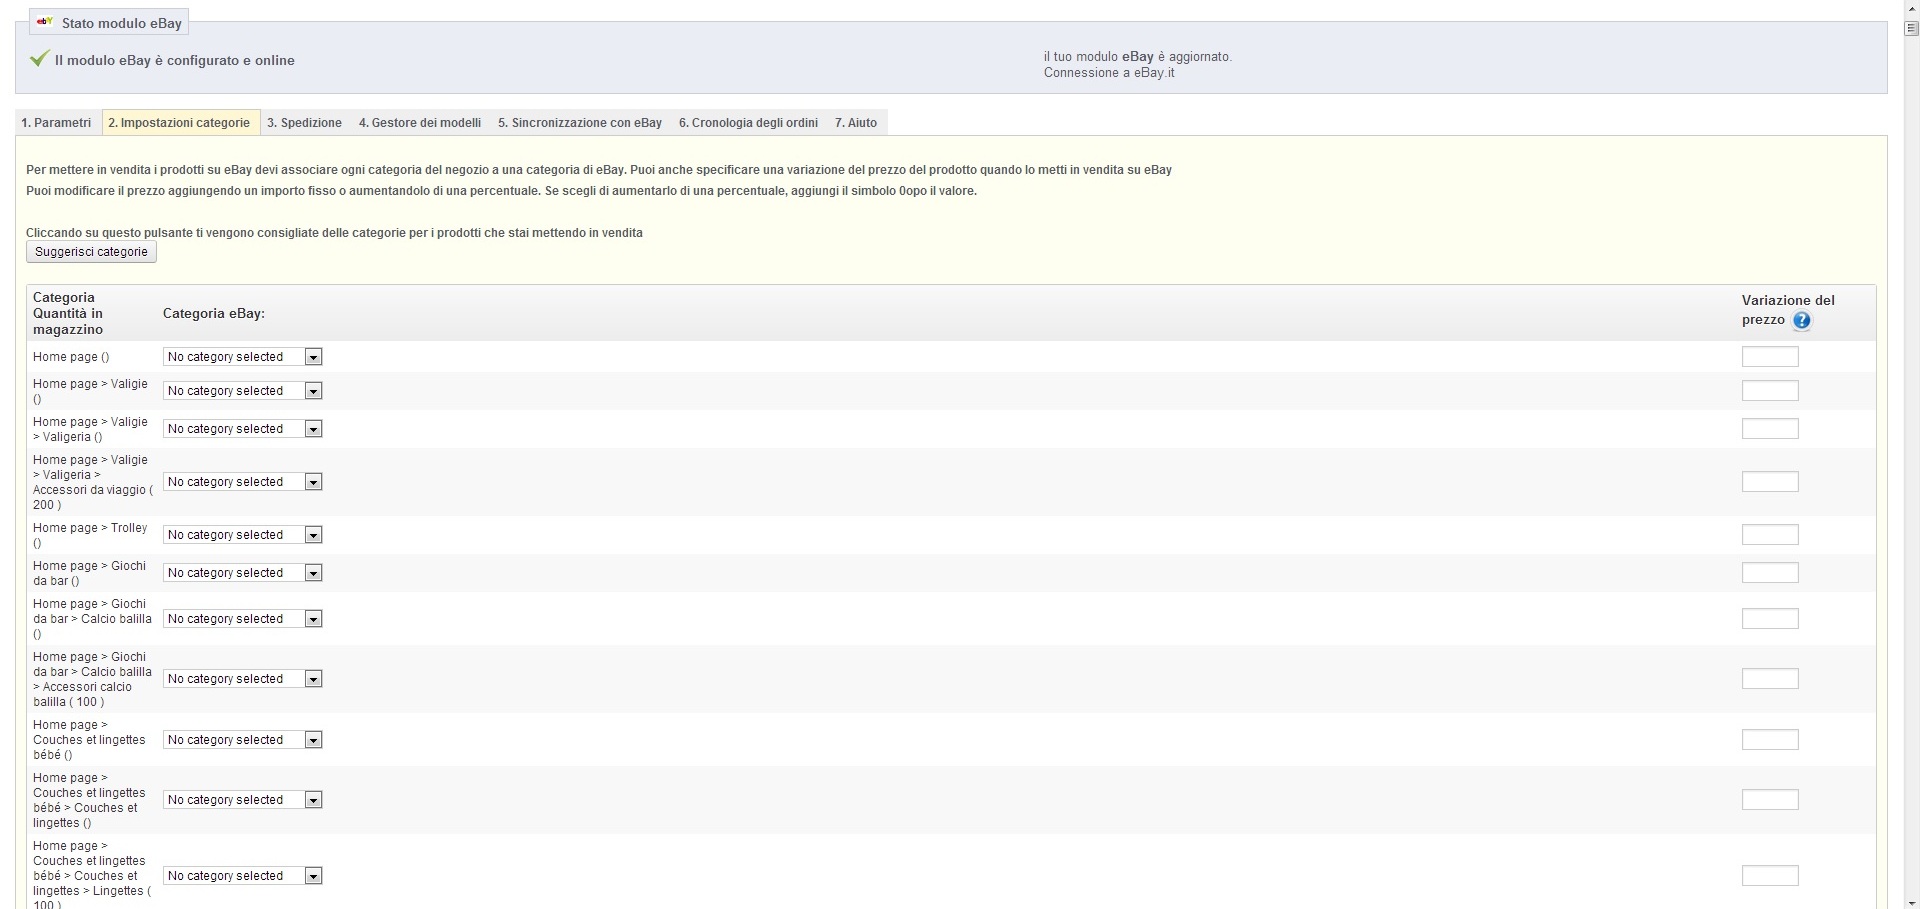
Task: Click price variation field for Home page > Valigie ()
Action: pos(1770,391)
